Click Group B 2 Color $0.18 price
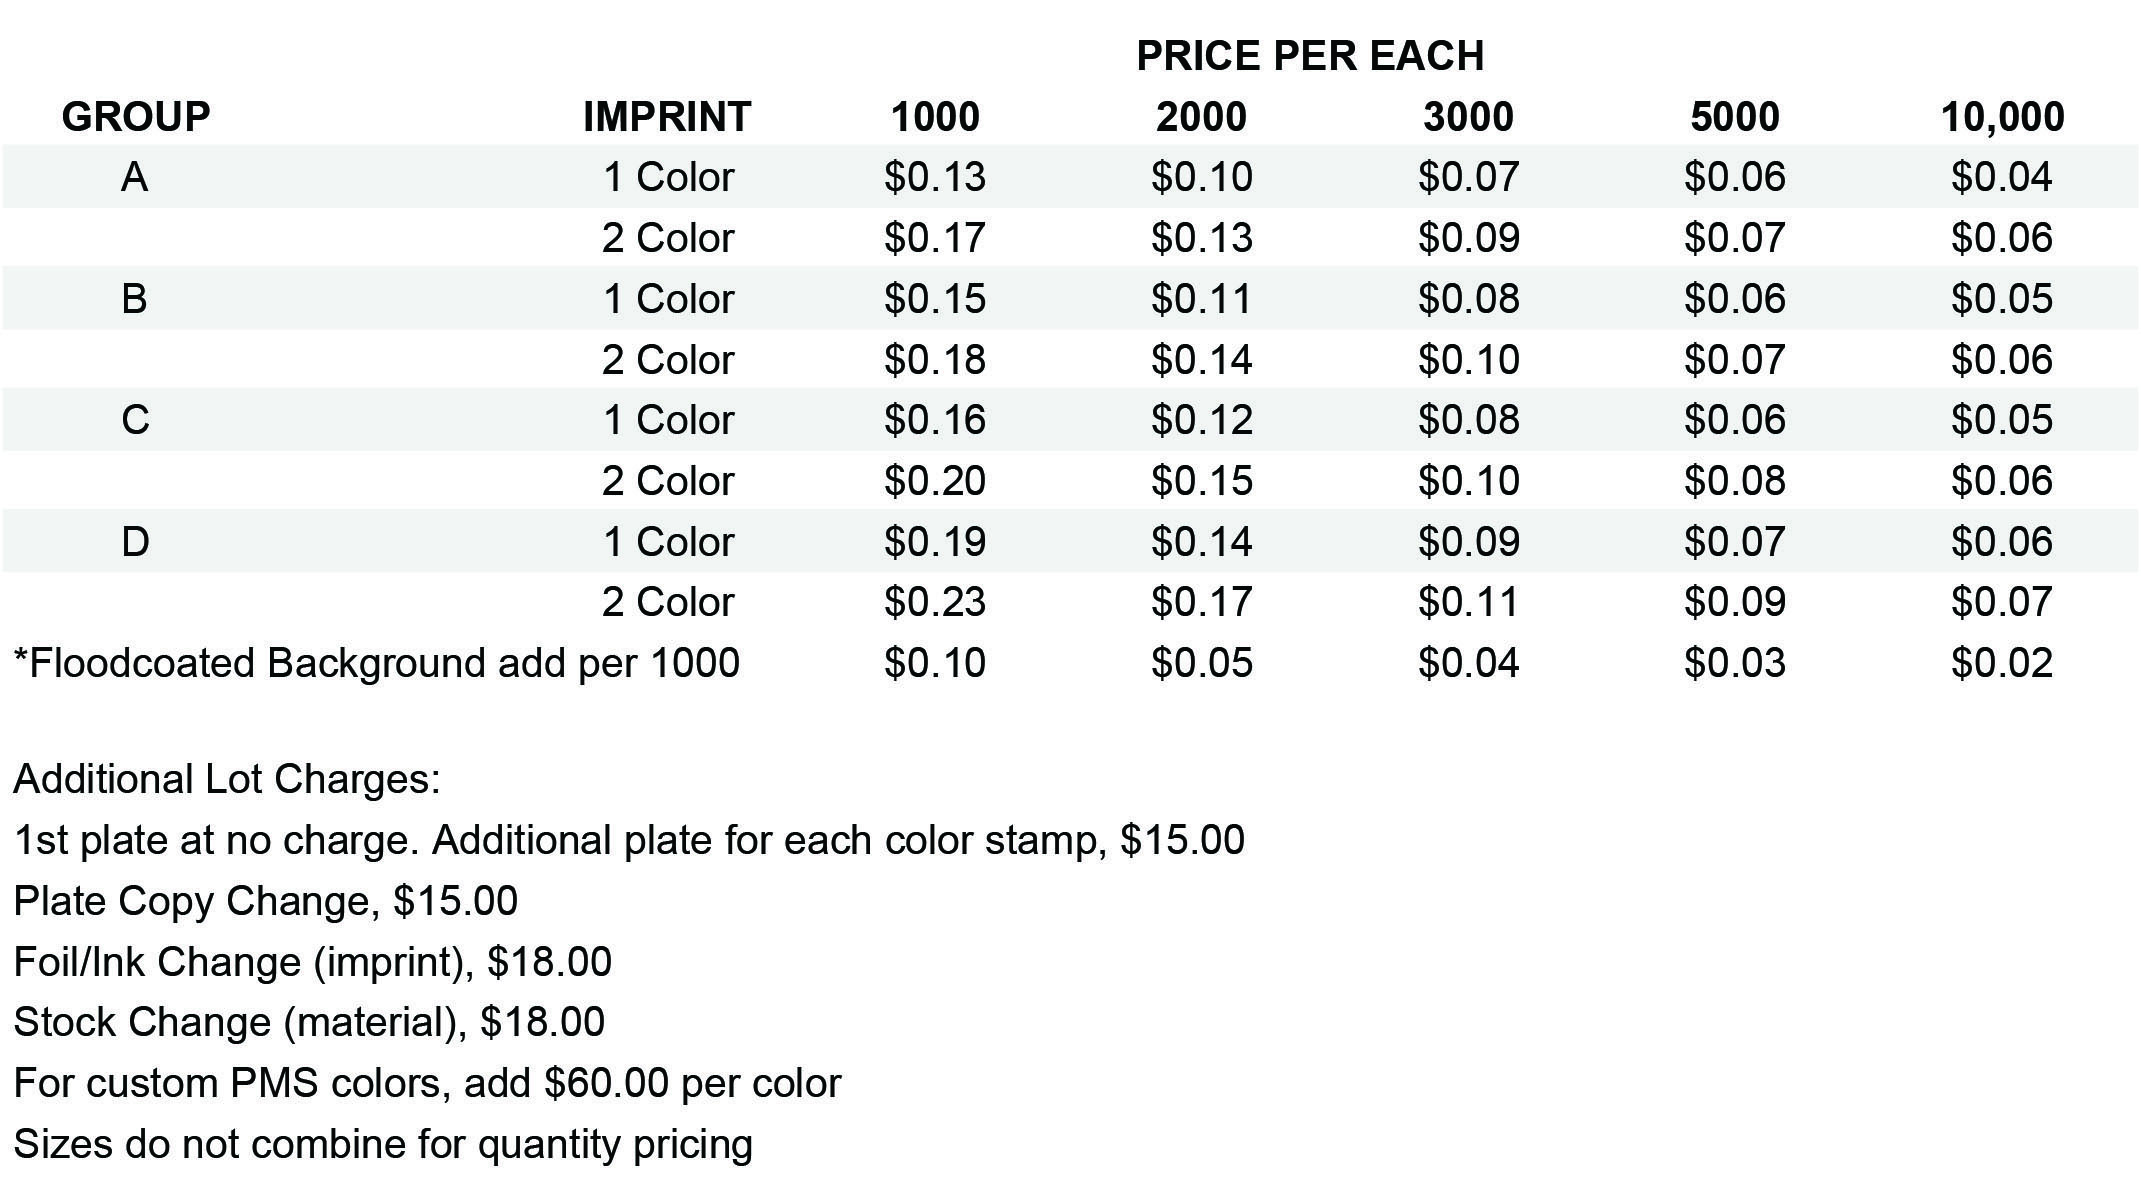Screen dimensions: 2141x1177 pyautogui.click(x=935, y=360)
